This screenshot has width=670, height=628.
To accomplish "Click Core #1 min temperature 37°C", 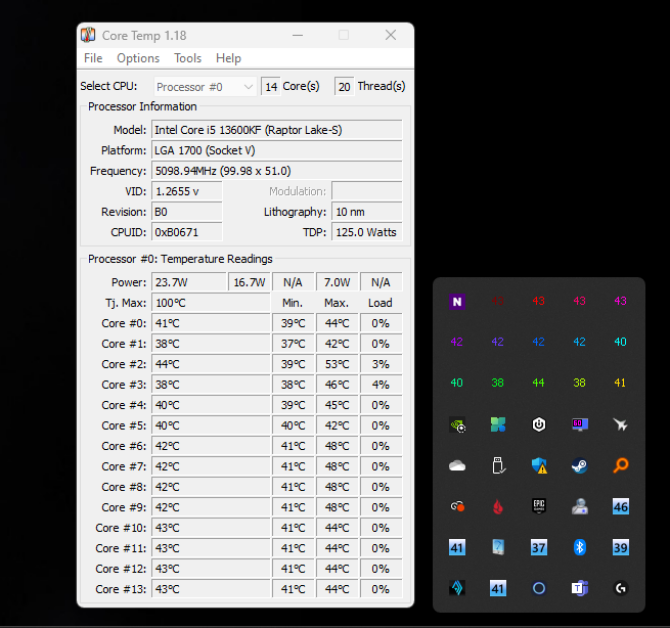I will pyautogui.click(x=293, y=344).
